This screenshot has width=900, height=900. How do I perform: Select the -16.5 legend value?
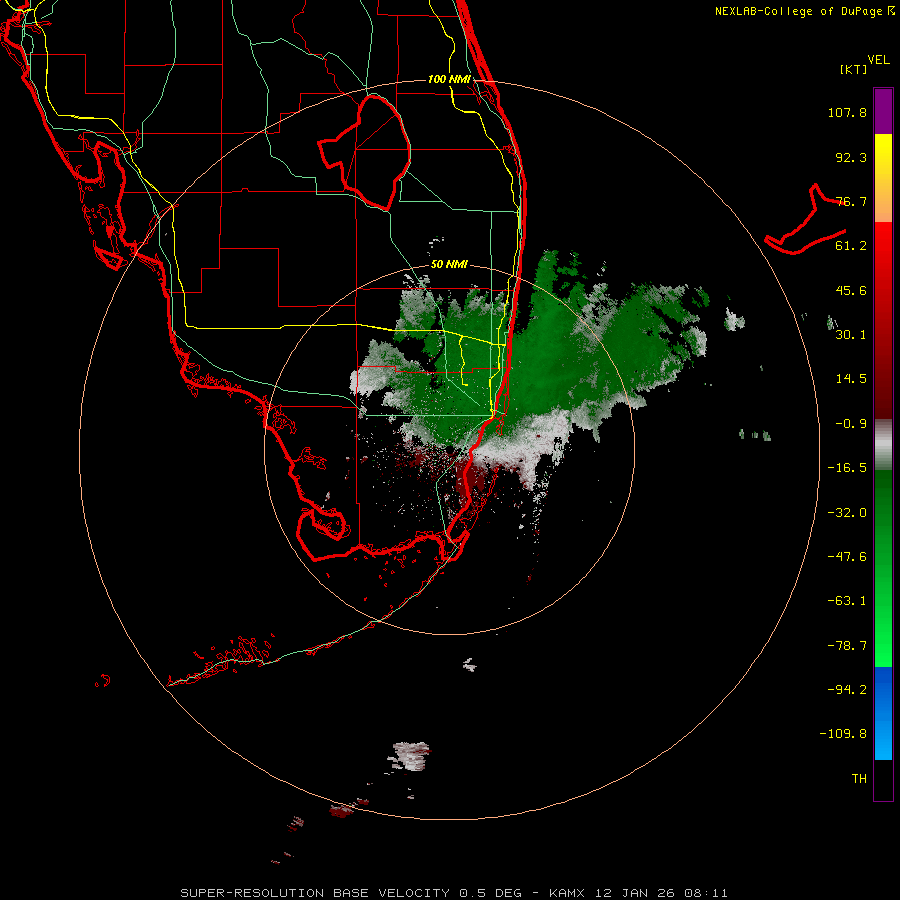coord(847,468)
